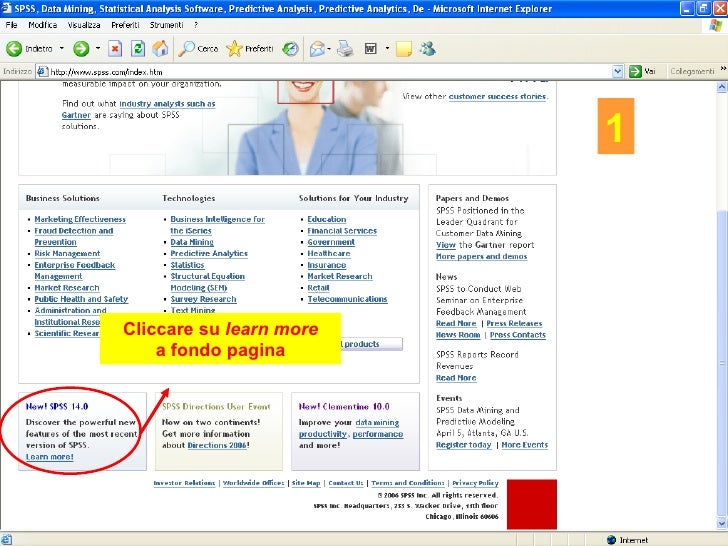Screen dimensions: 728x546
Task: Open the Directions 2006 link
Action: click(216, 445)
